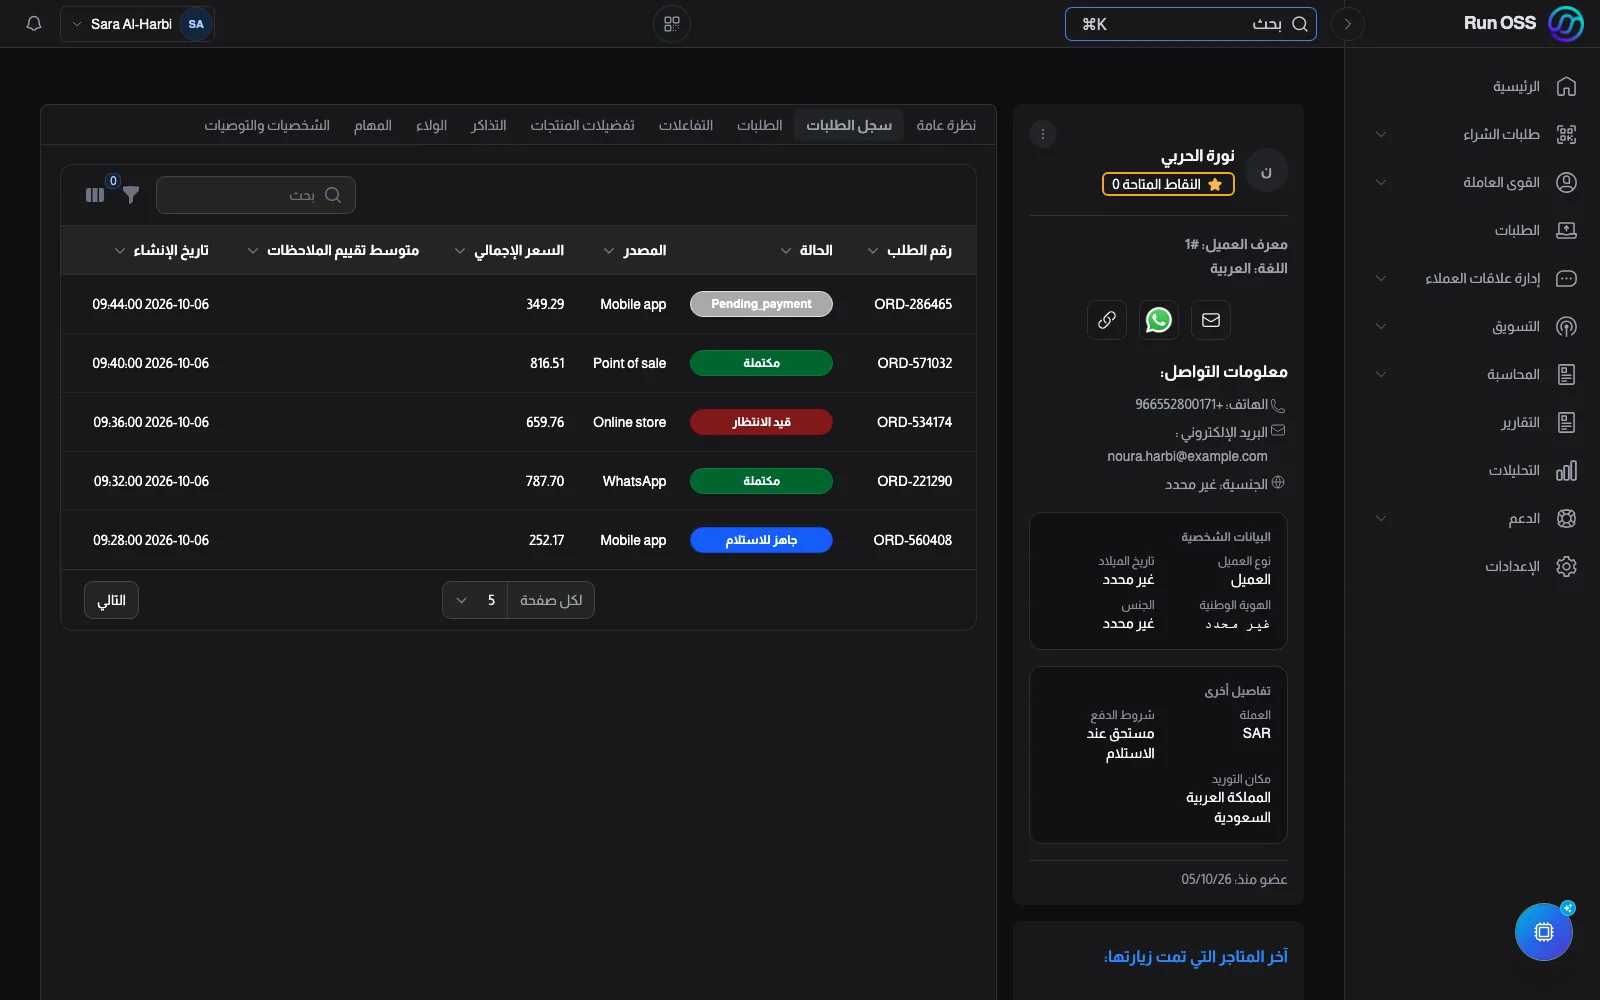Collapse sidebar with the chevron arrow
The height and width of the screenshot is (1000, 1600).
pos(1348,24)
